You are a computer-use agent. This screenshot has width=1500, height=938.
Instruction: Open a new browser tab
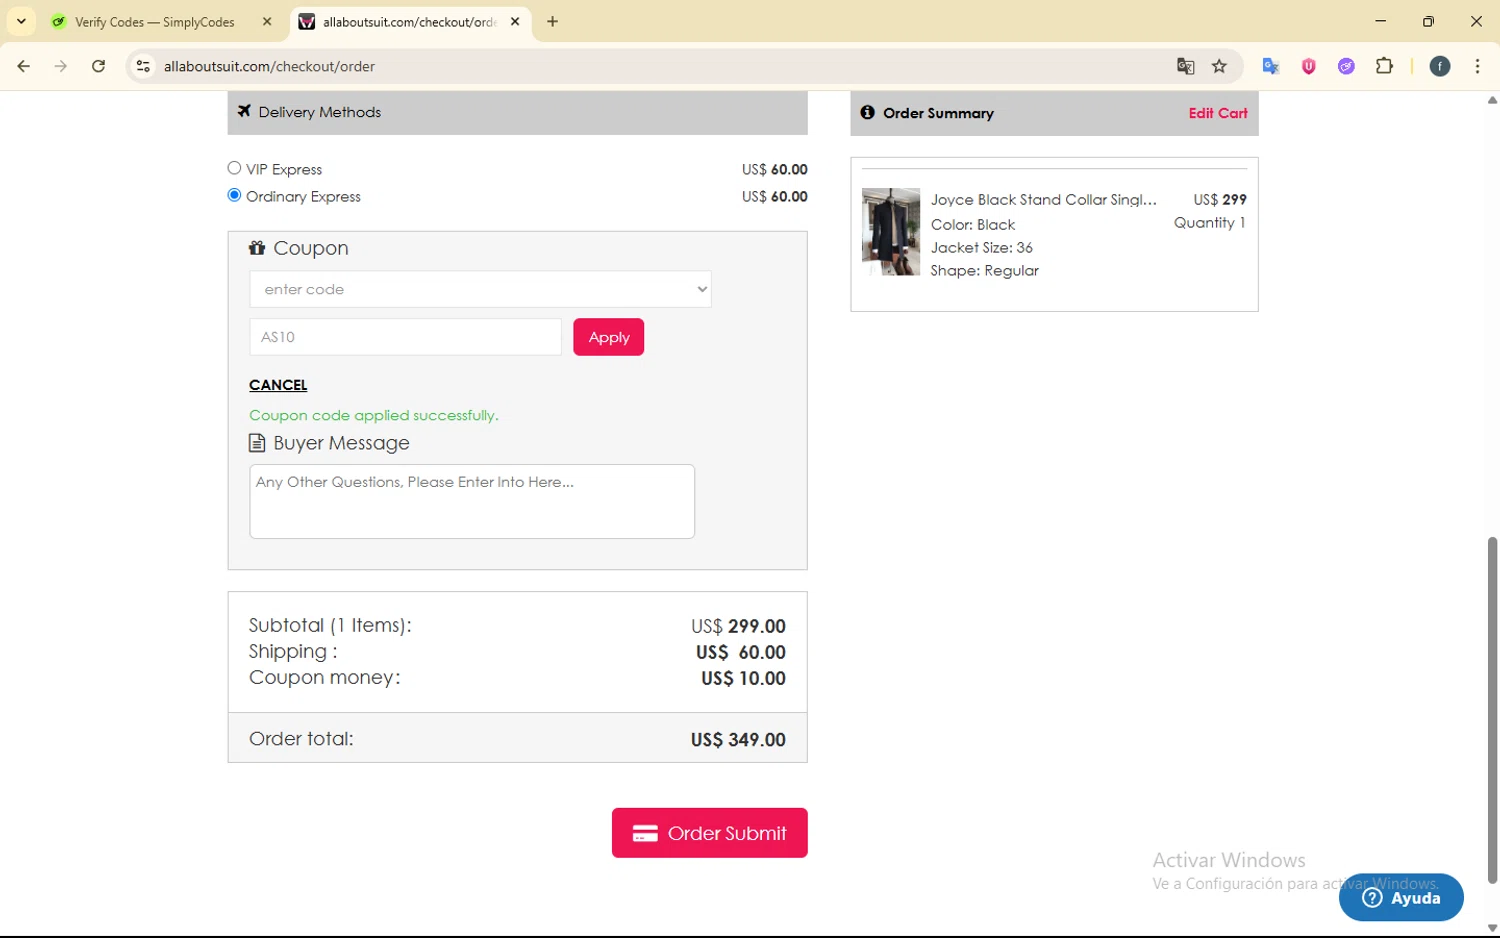pos(552,21)
